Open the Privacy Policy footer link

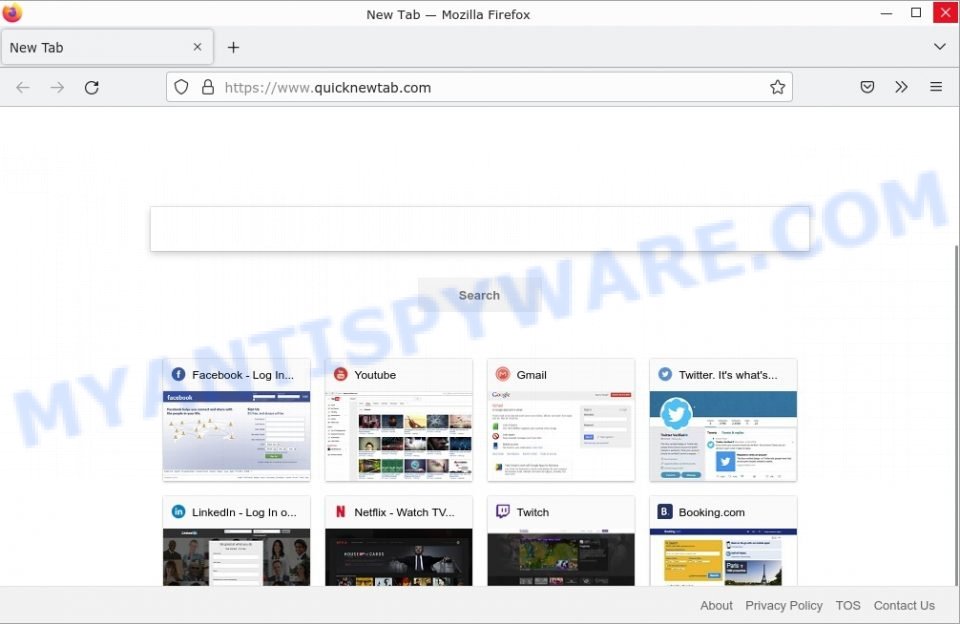(x=784, y=605)
